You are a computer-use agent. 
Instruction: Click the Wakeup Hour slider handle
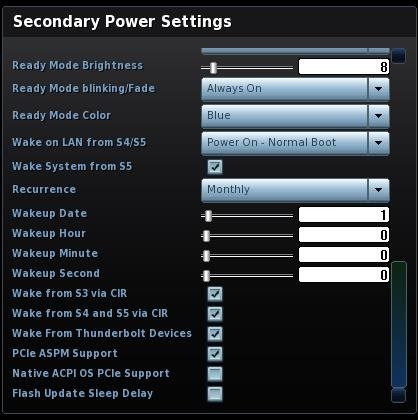click(206, 236)
